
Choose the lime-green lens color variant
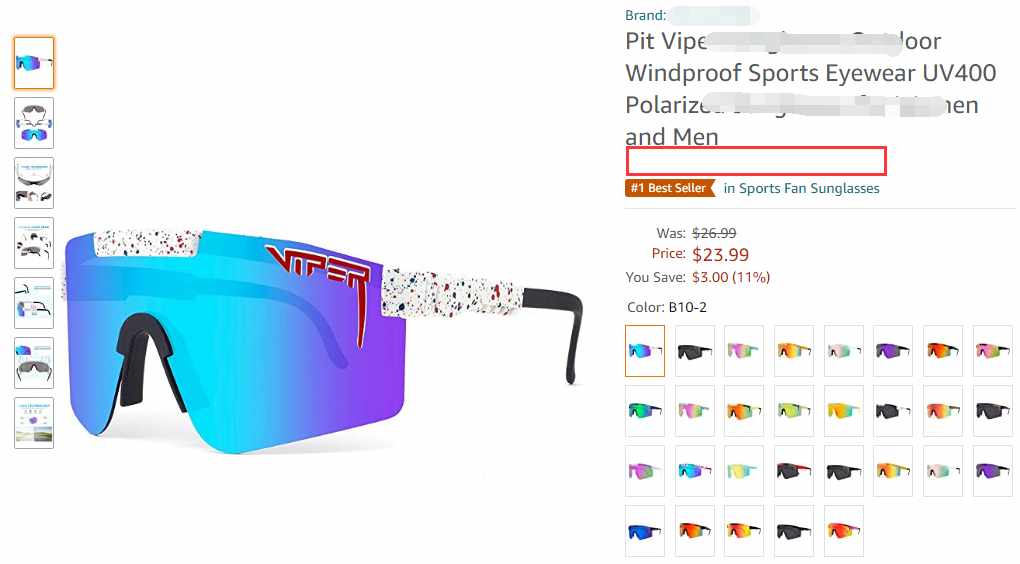click(794, 410)
